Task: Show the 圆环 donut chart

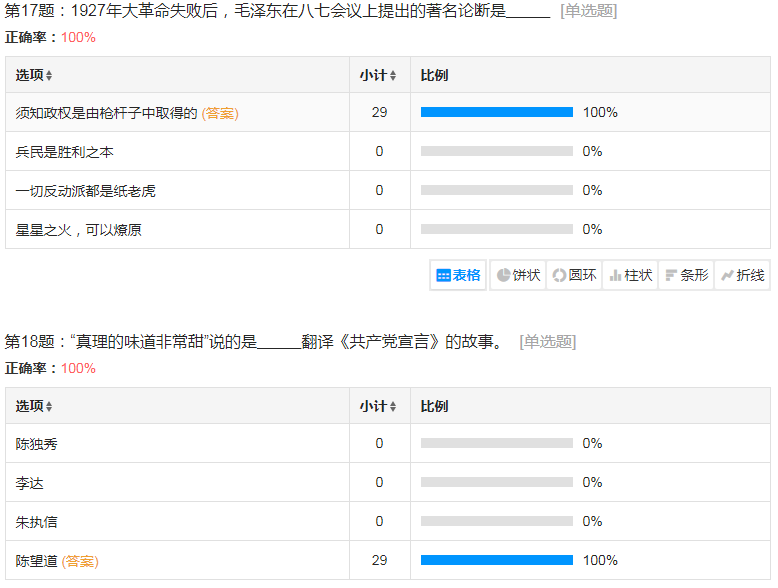Action: [574, 275]
